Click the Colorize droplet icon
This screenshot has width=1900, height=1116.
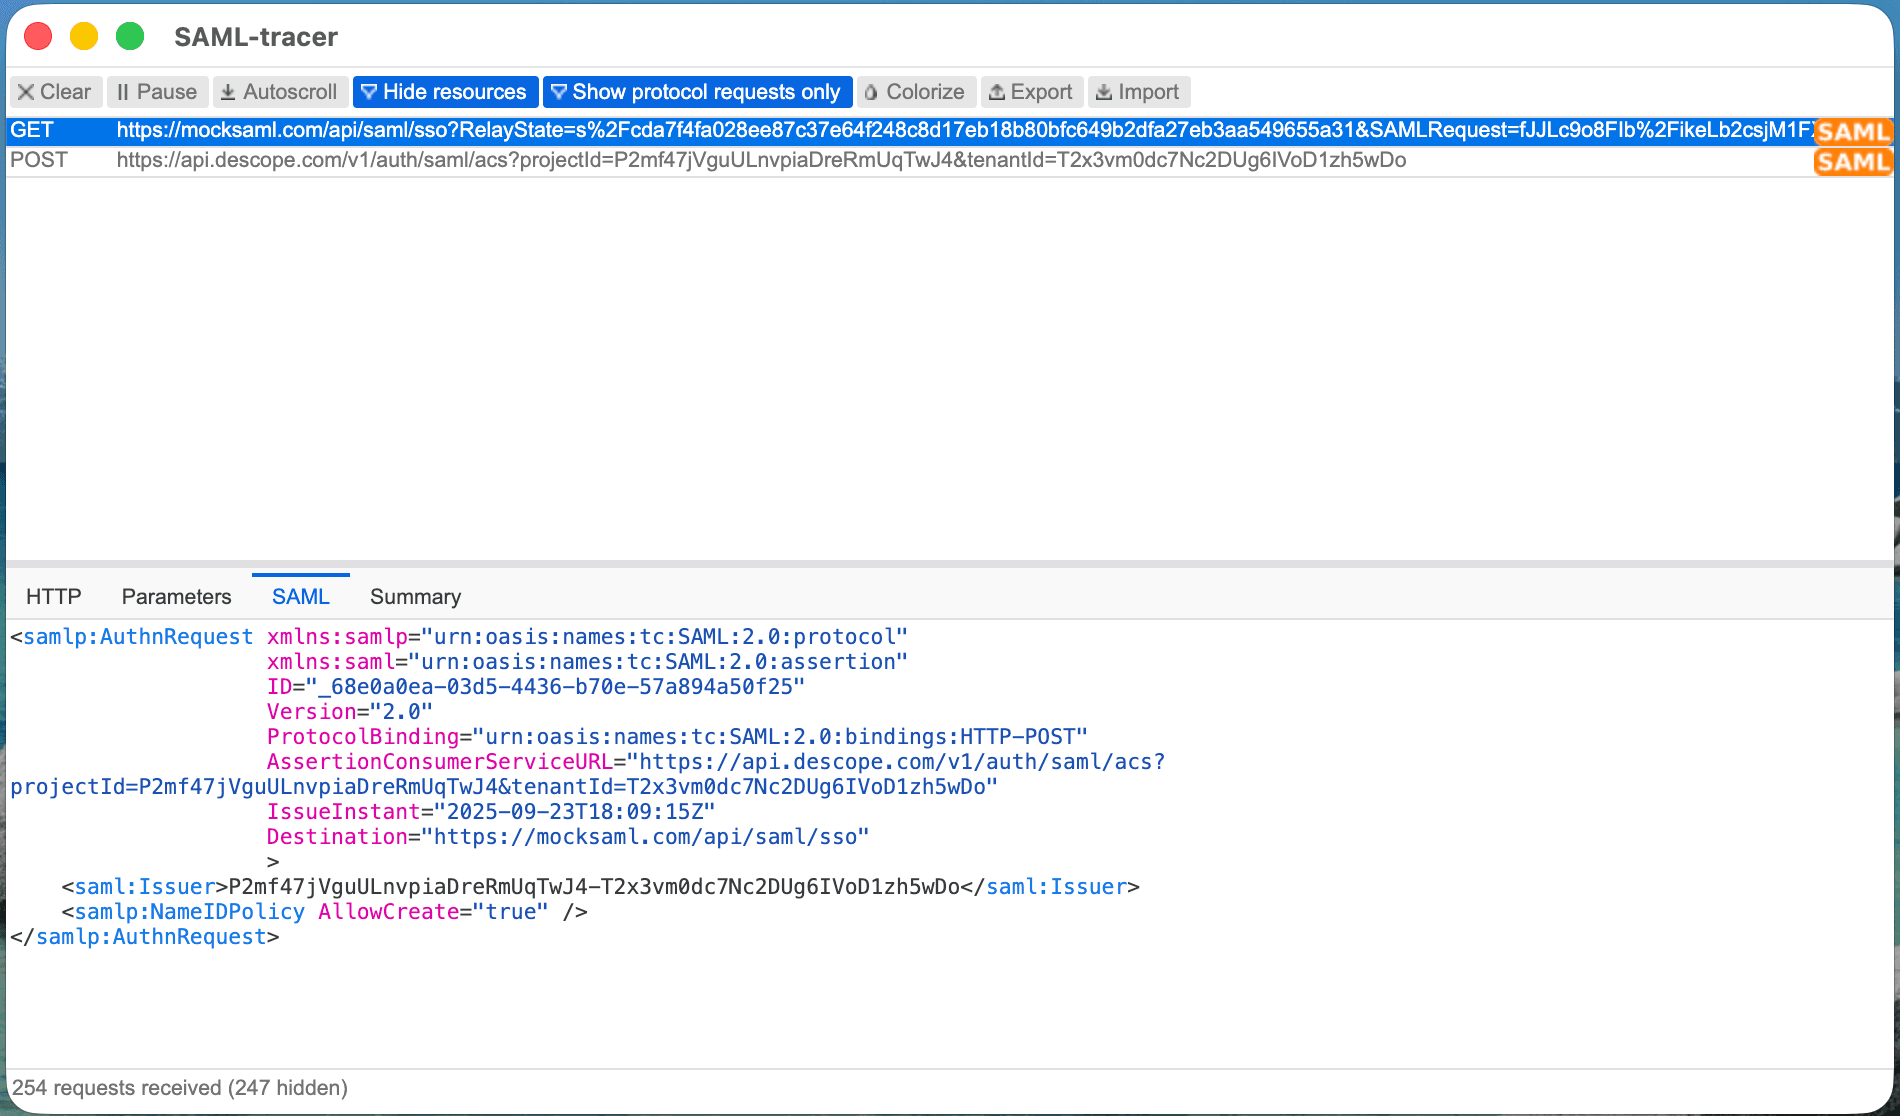[x=874, y=91]
